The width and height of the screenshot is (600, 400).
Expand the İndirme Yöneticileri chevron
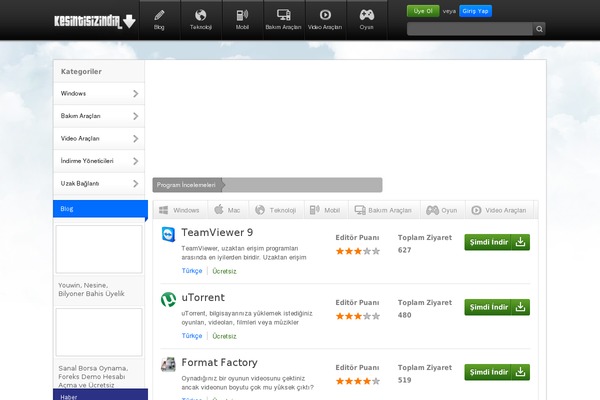tap(135, 161)
